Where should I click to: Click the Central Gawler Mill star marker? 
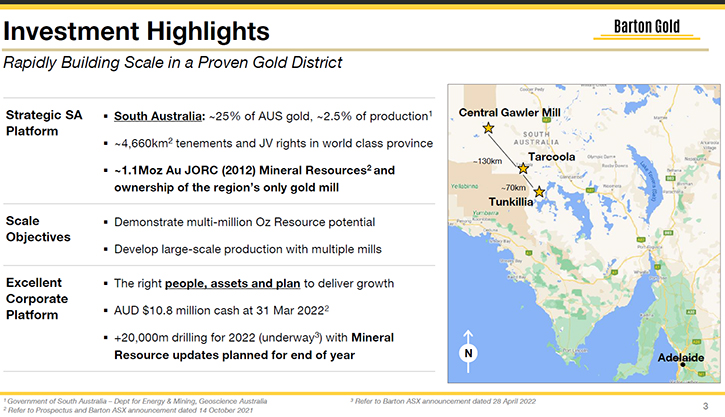point(488,129)
